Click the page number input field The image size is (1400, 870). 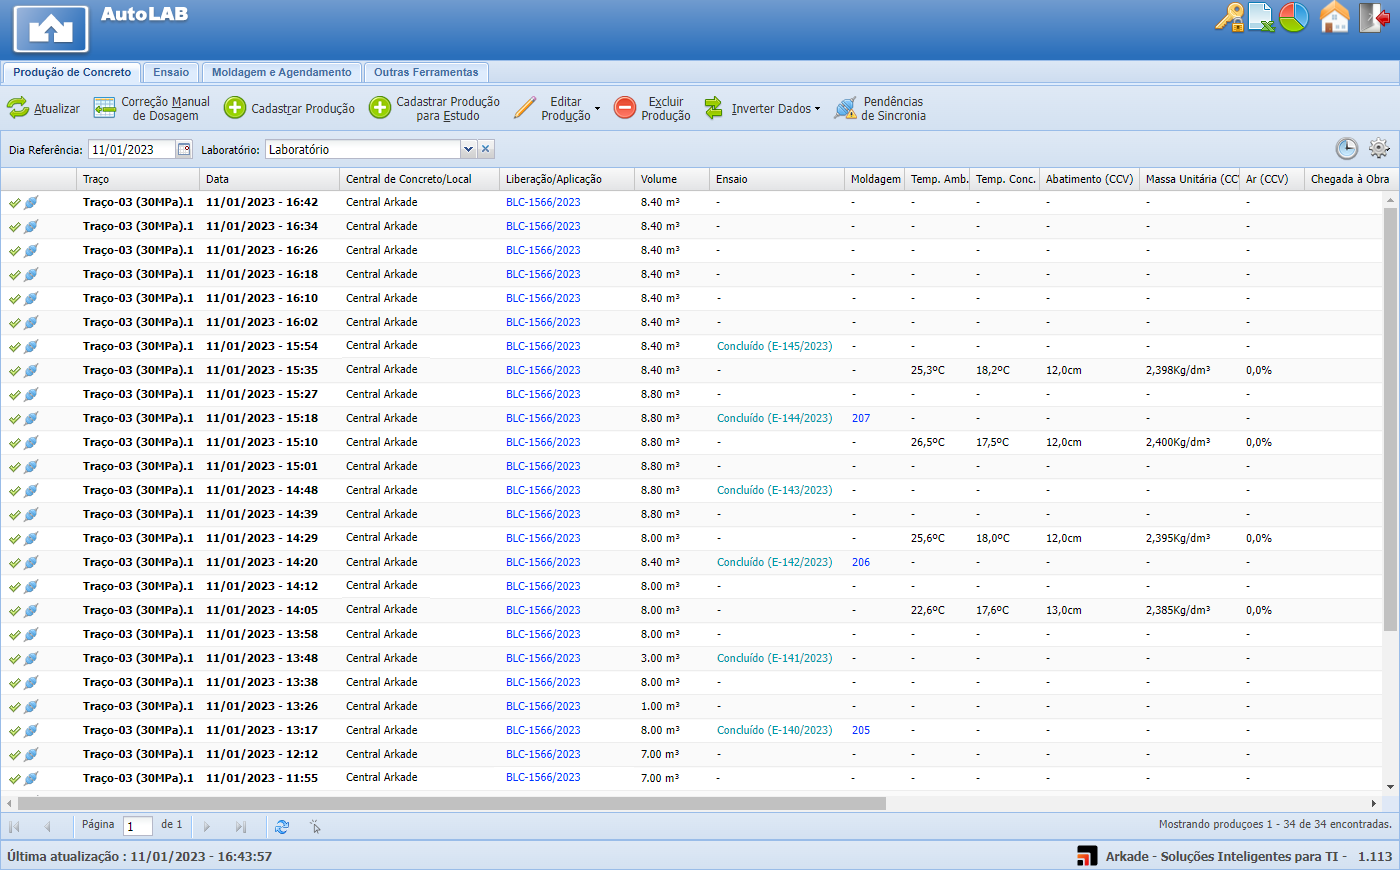[138, 826]
